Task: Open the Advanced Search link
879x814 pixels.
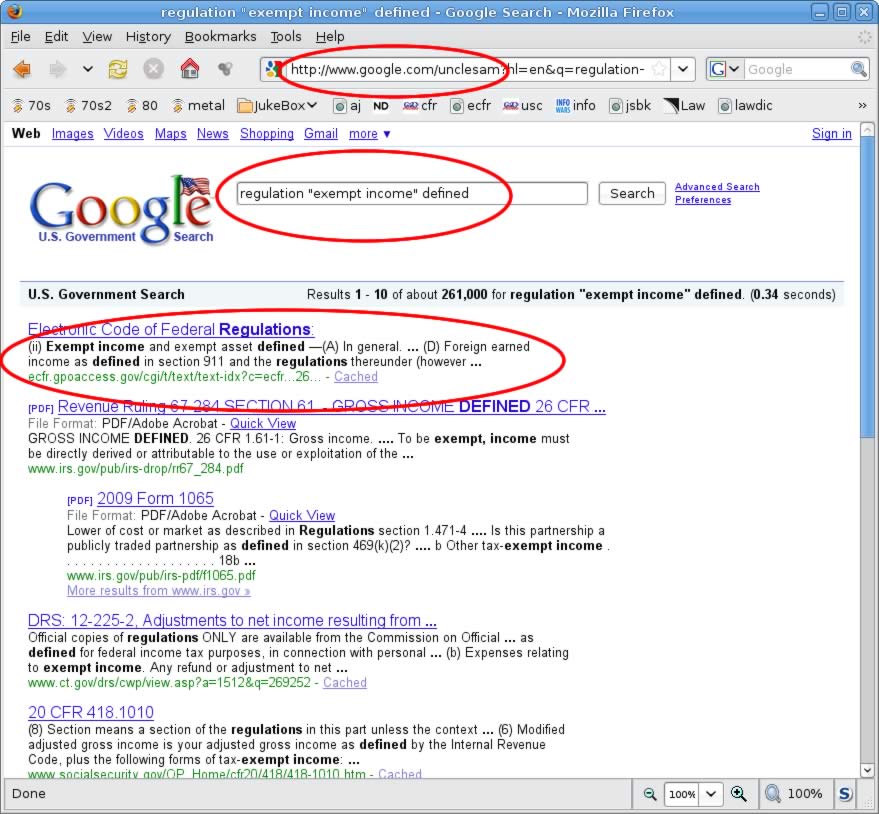Action: click(717, 187)
